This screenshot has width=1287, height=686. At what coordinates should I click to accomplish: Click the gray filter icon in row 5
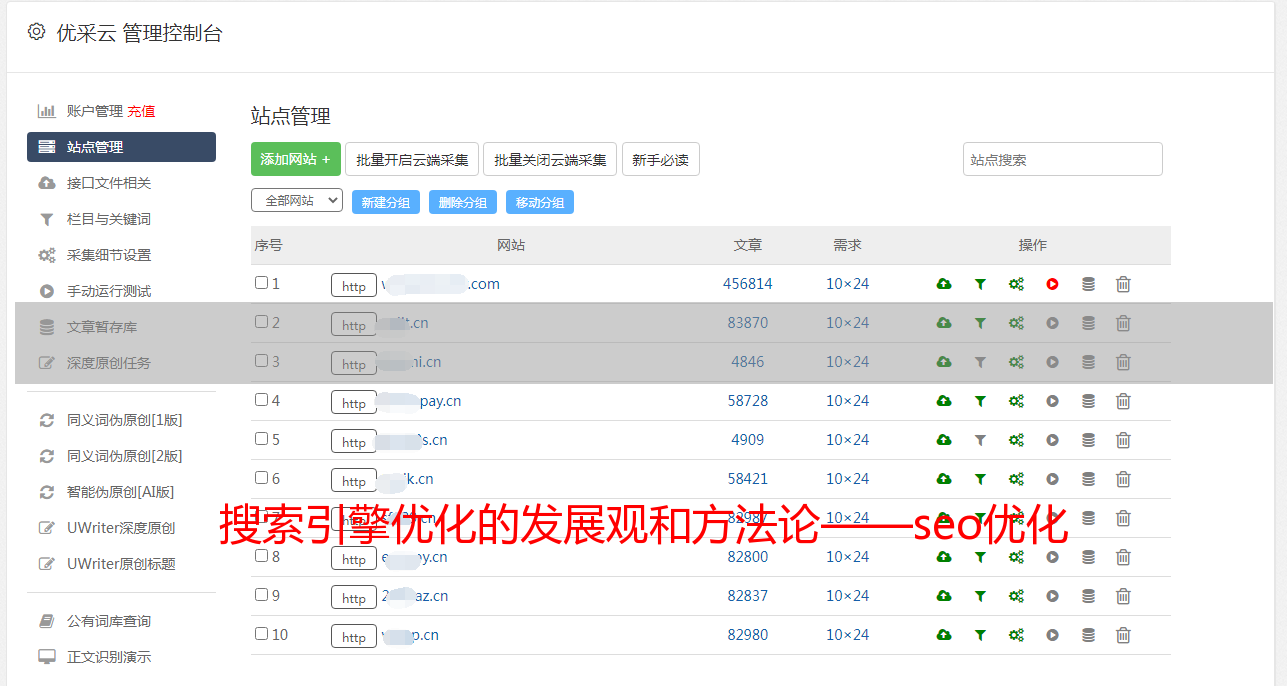(980, 440)
